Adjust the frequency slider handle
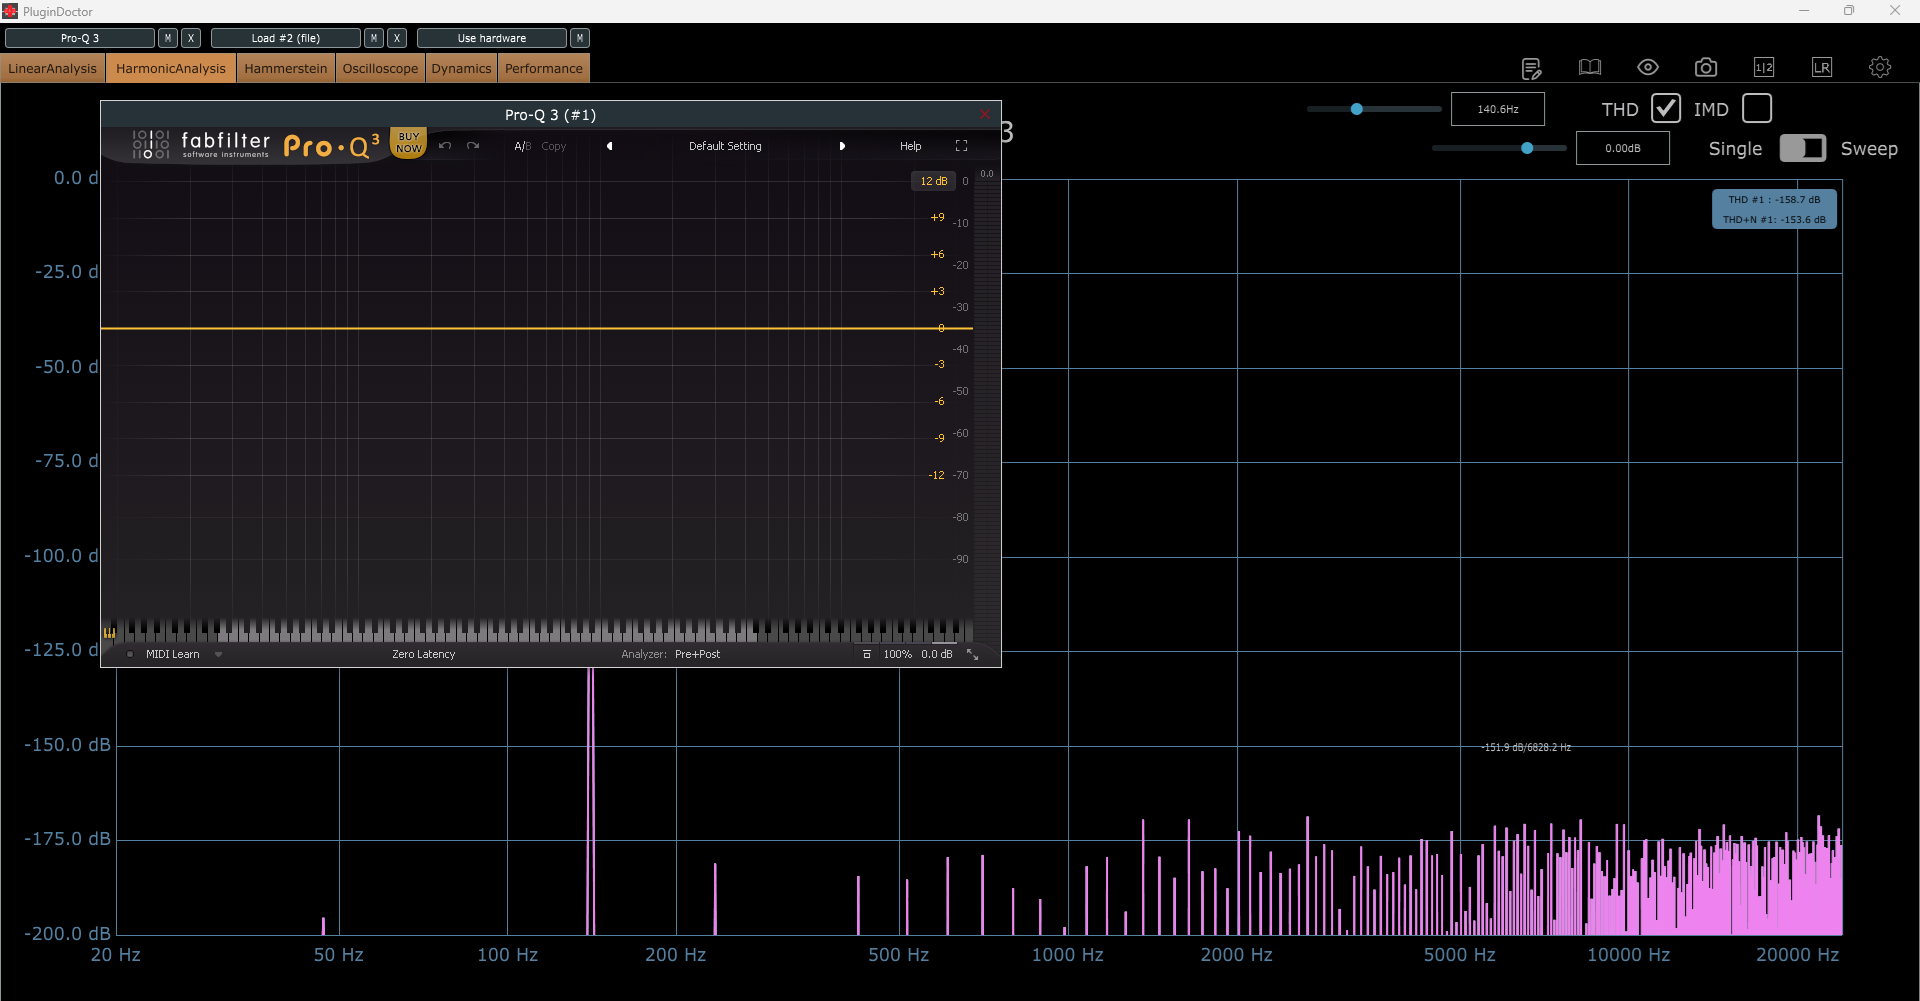The width and height of the screenshot is (1920, 1001). pyautogui.click(x=1357, y=109)
